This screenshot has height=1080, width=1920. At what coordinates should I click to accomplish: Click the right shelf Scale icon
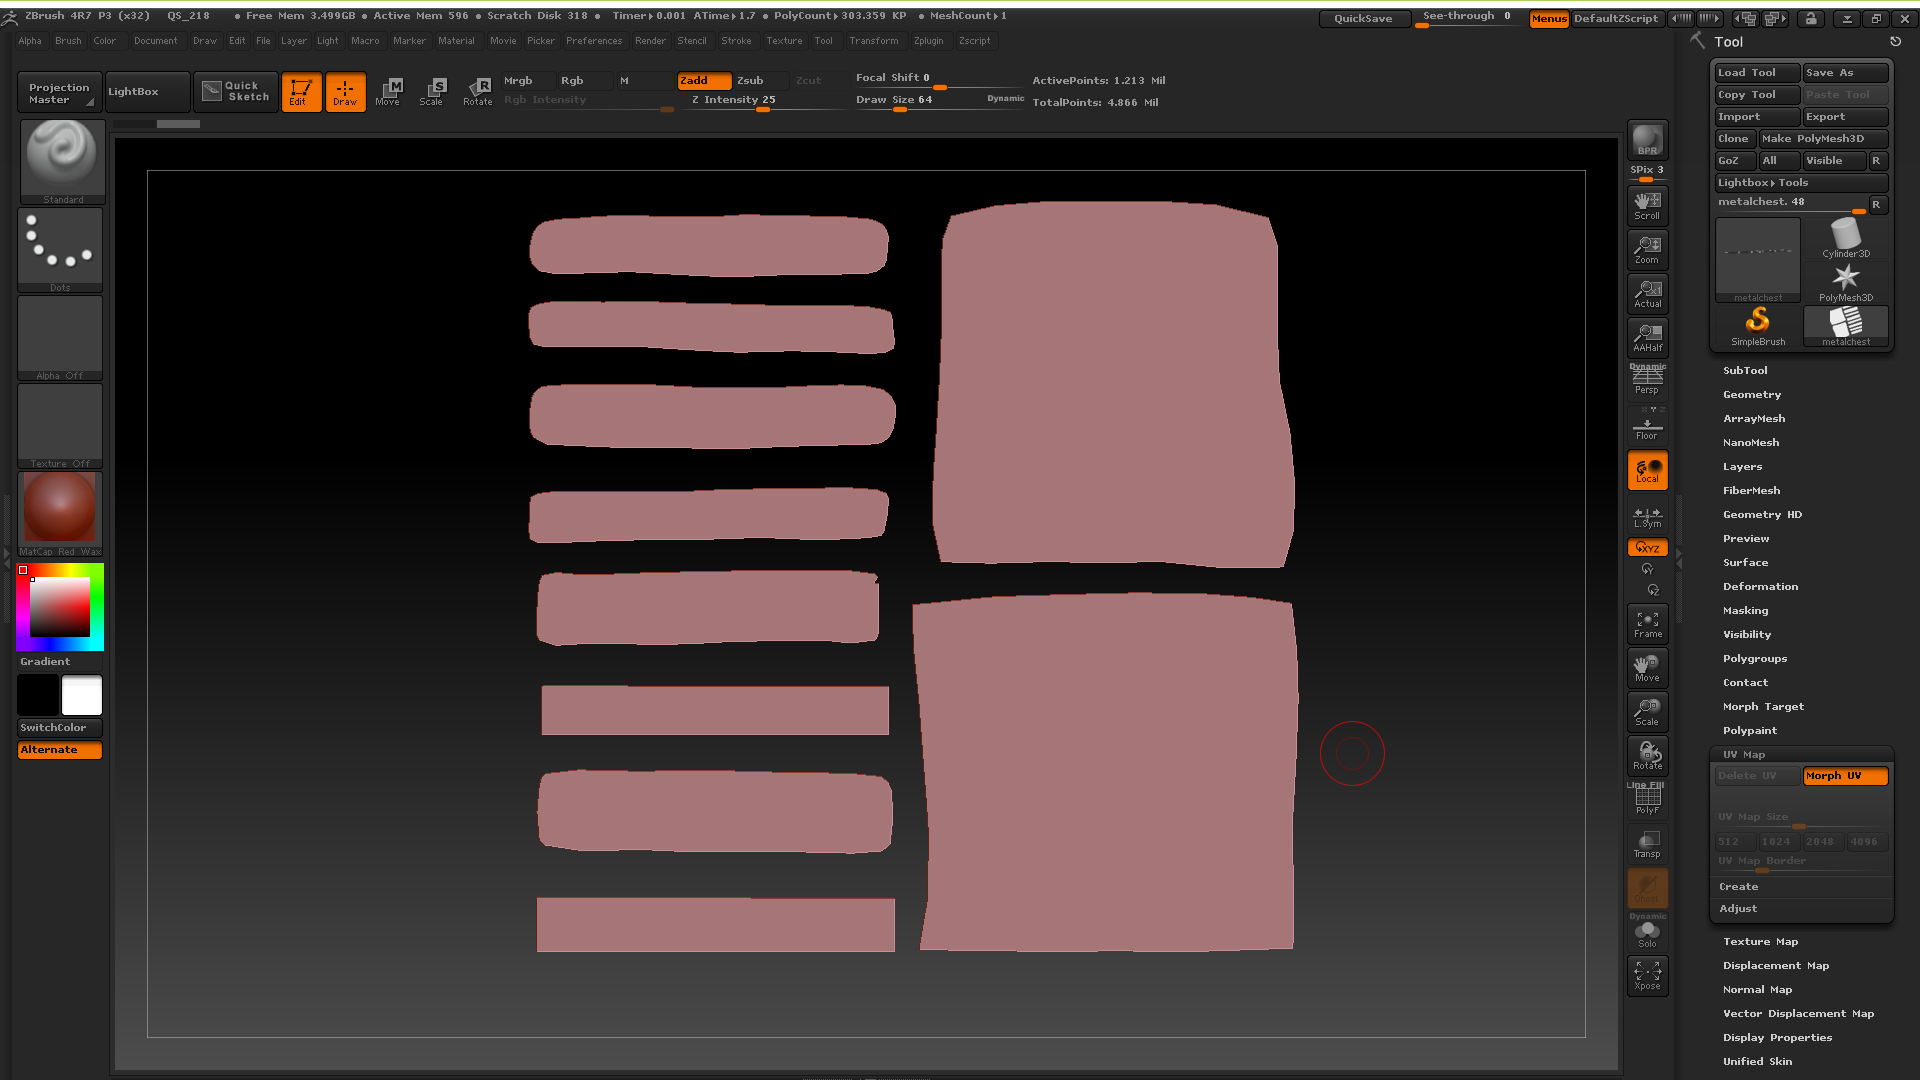1647,712
